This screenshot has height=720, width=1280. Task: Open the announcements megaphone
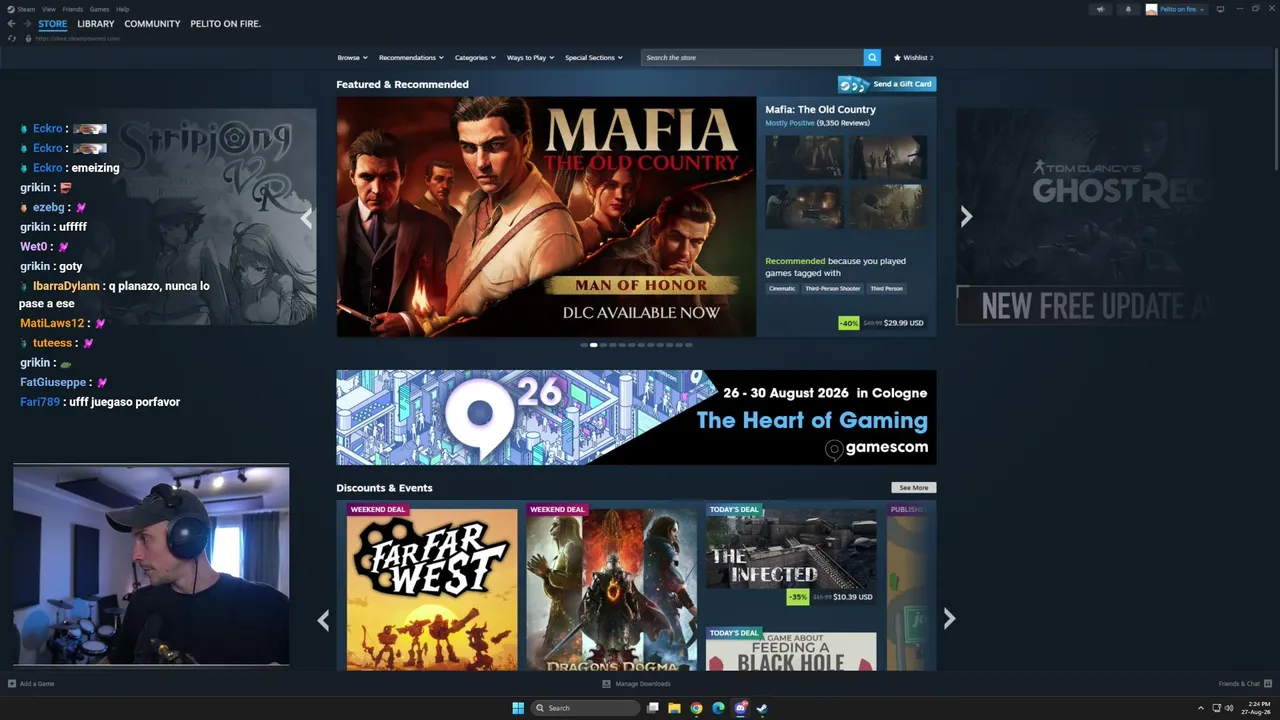[x=1100, y=9]
